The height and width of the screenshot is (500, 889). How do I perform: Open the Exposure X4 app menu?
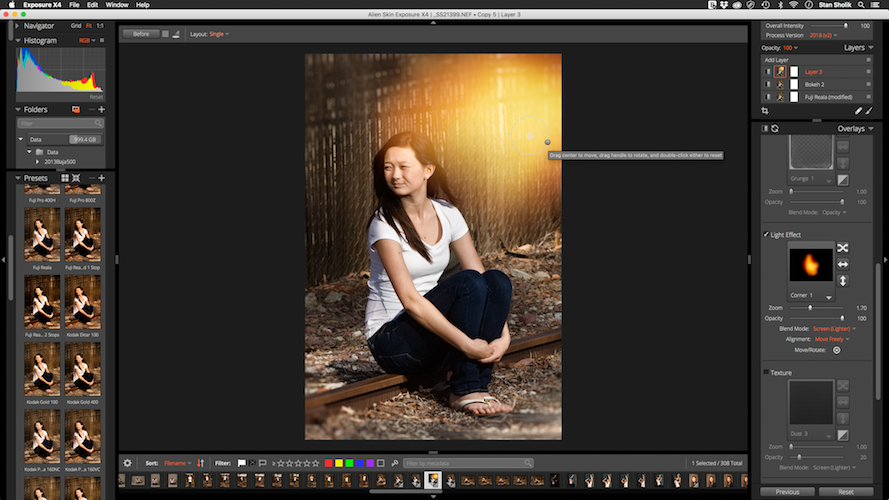point(42,5)
